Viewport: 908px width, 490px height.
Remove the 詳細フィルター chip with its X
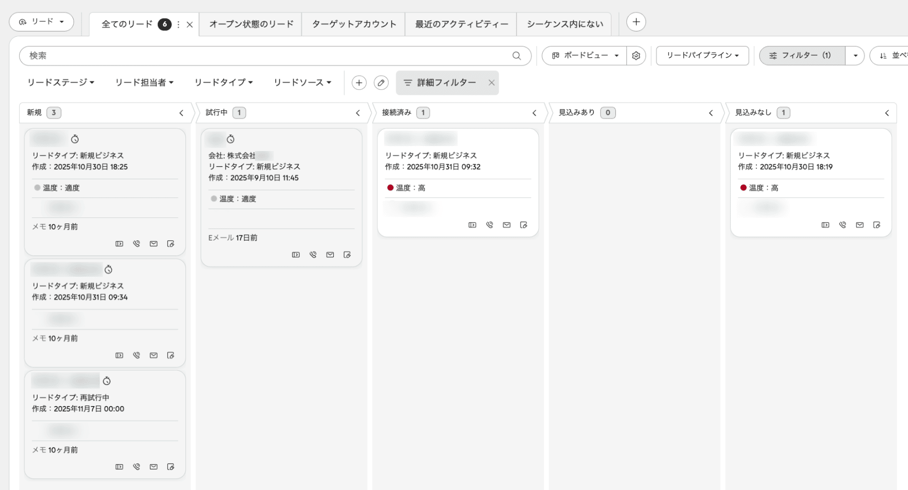[491, 83]
